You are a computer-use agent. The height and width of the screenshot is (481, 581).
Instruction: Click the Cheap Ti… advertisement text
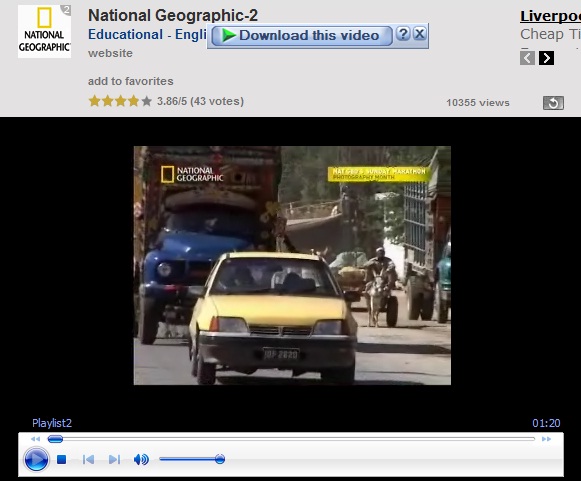550,34
